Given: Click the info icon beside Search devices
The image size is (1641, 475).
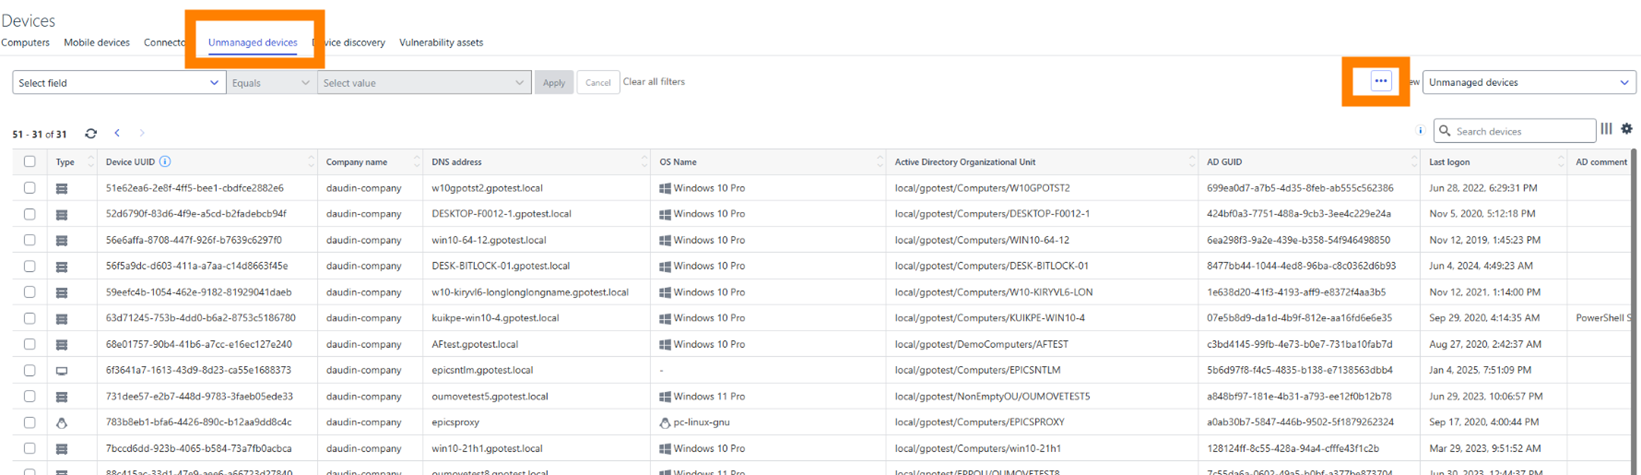Looking at the screenshot, I should pyautogui.click(x=1420, y=130).
